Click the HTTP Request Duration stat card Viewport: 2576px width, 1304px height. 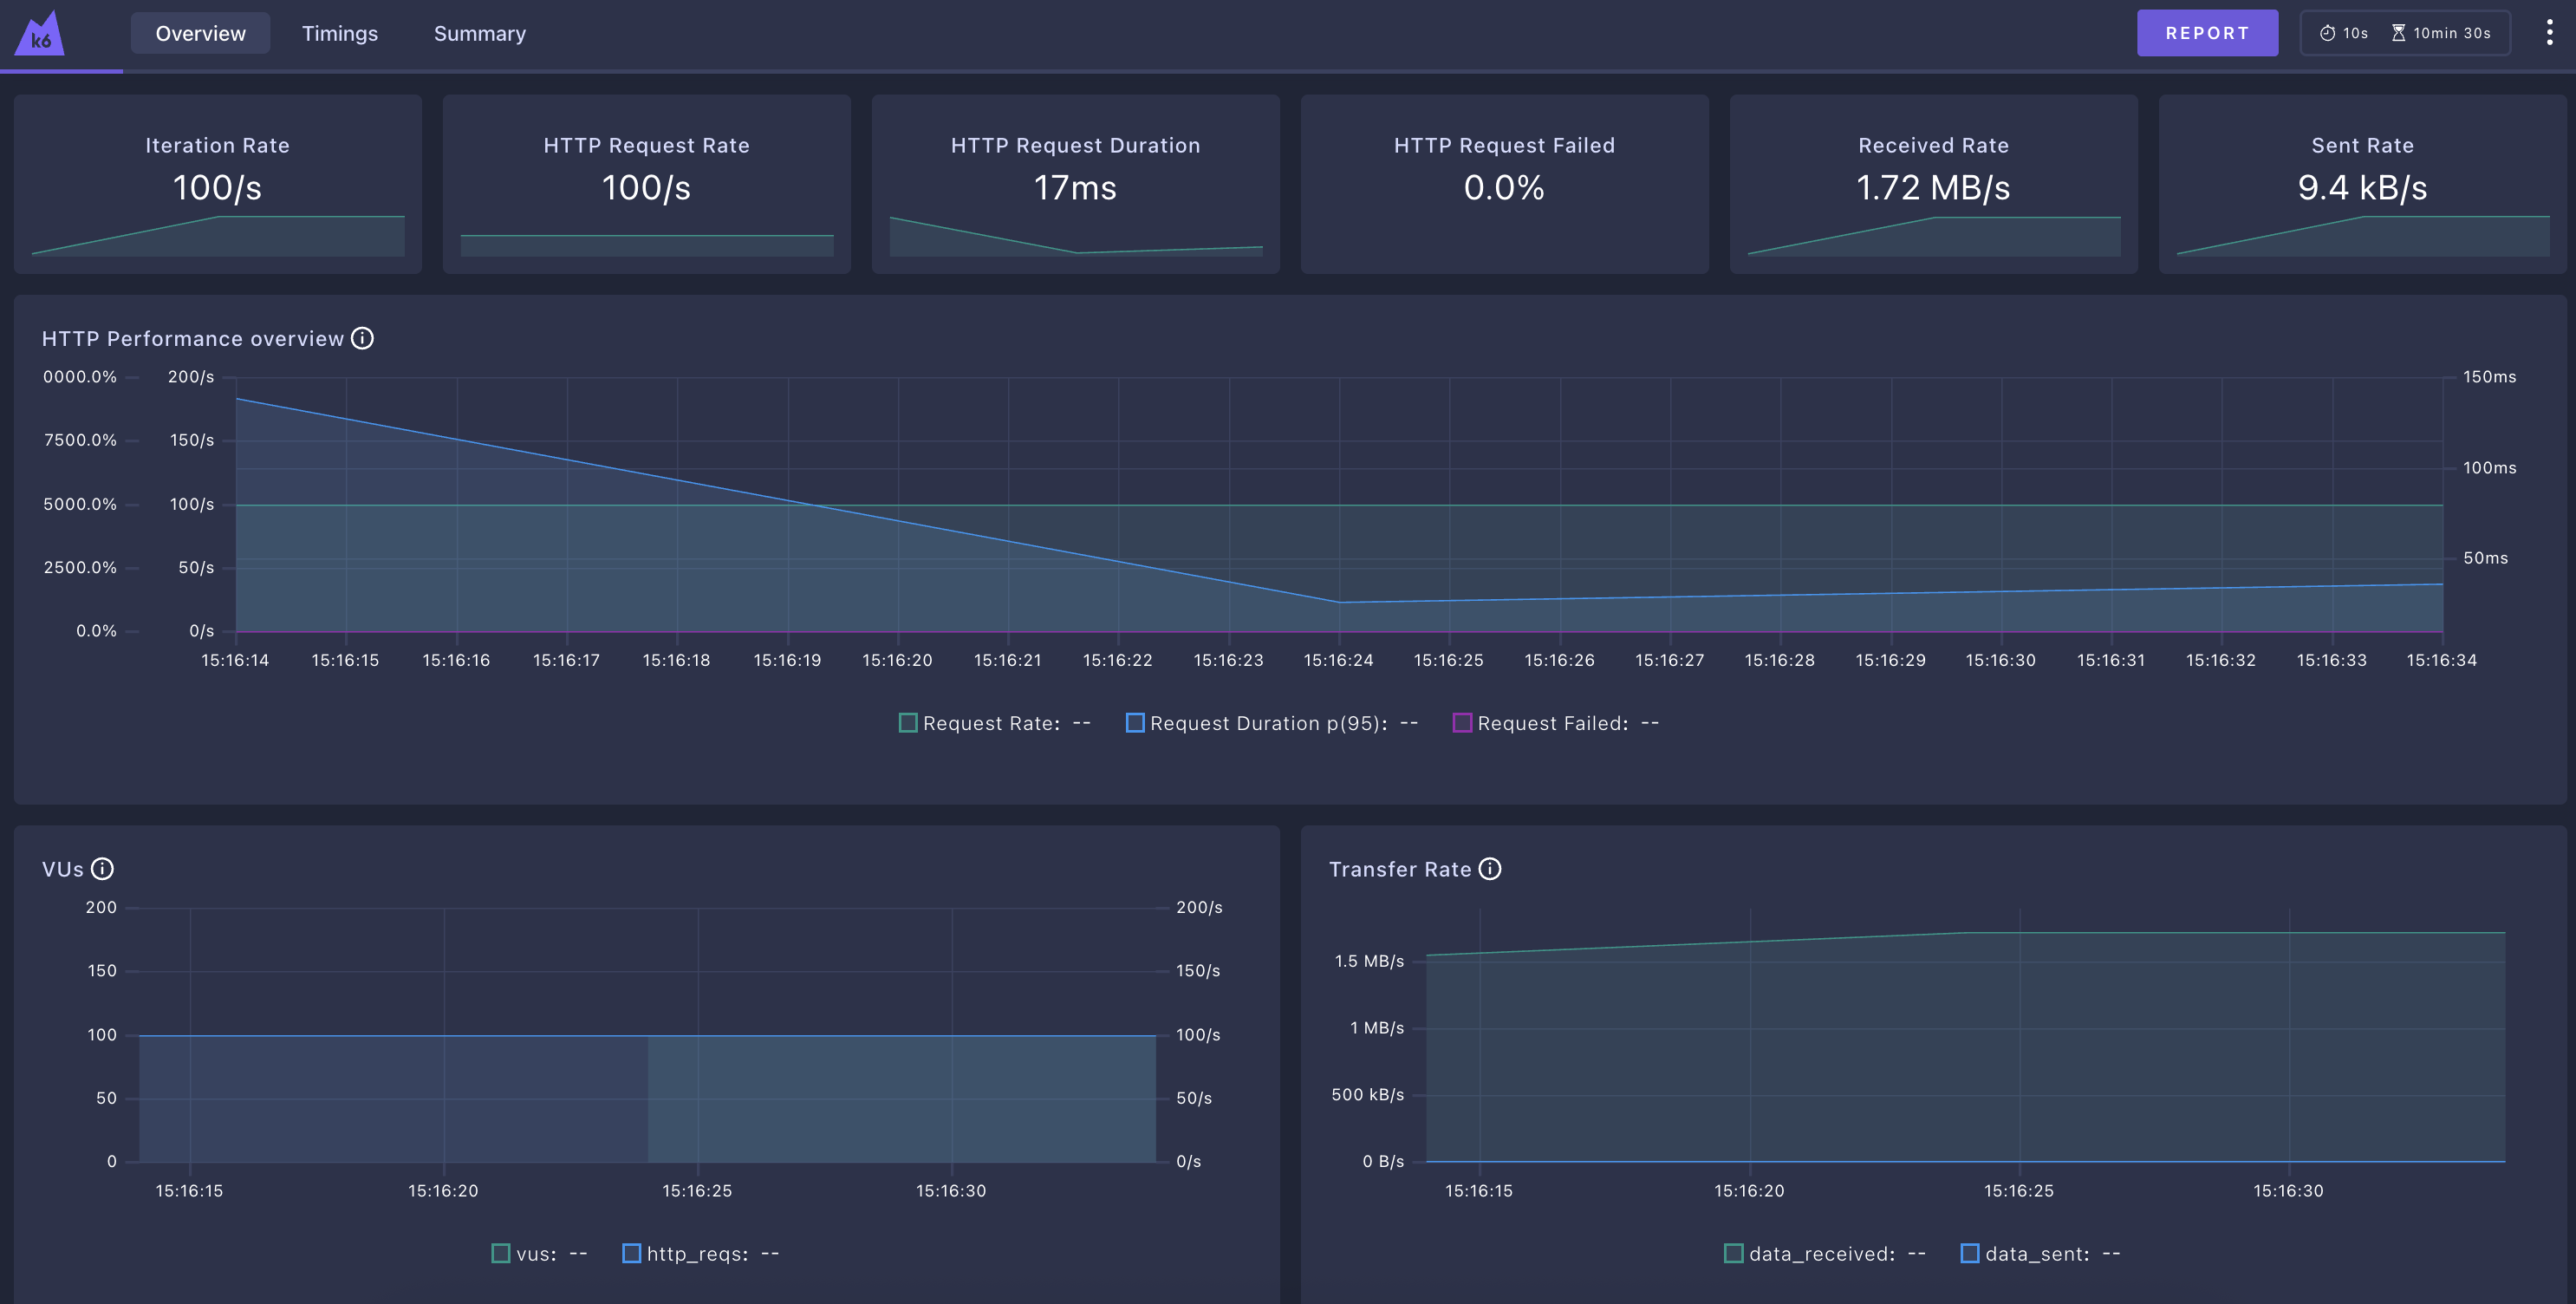(1075, 184)
